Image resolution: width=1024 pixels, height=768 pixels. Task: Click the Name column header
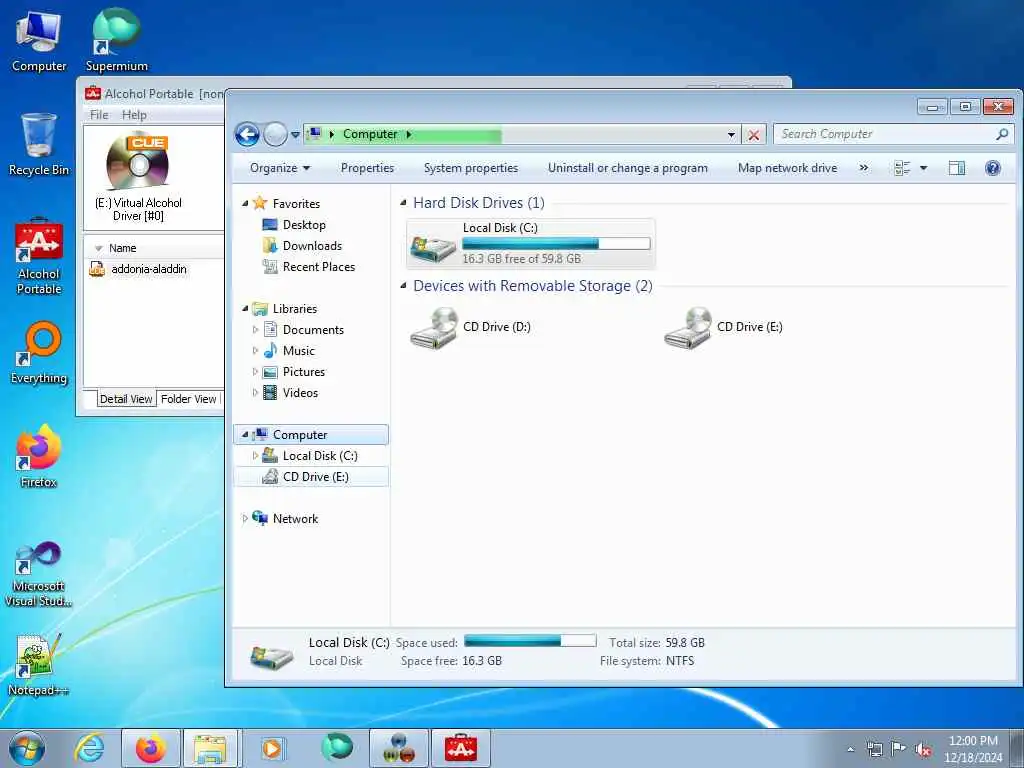click(122, 248)
